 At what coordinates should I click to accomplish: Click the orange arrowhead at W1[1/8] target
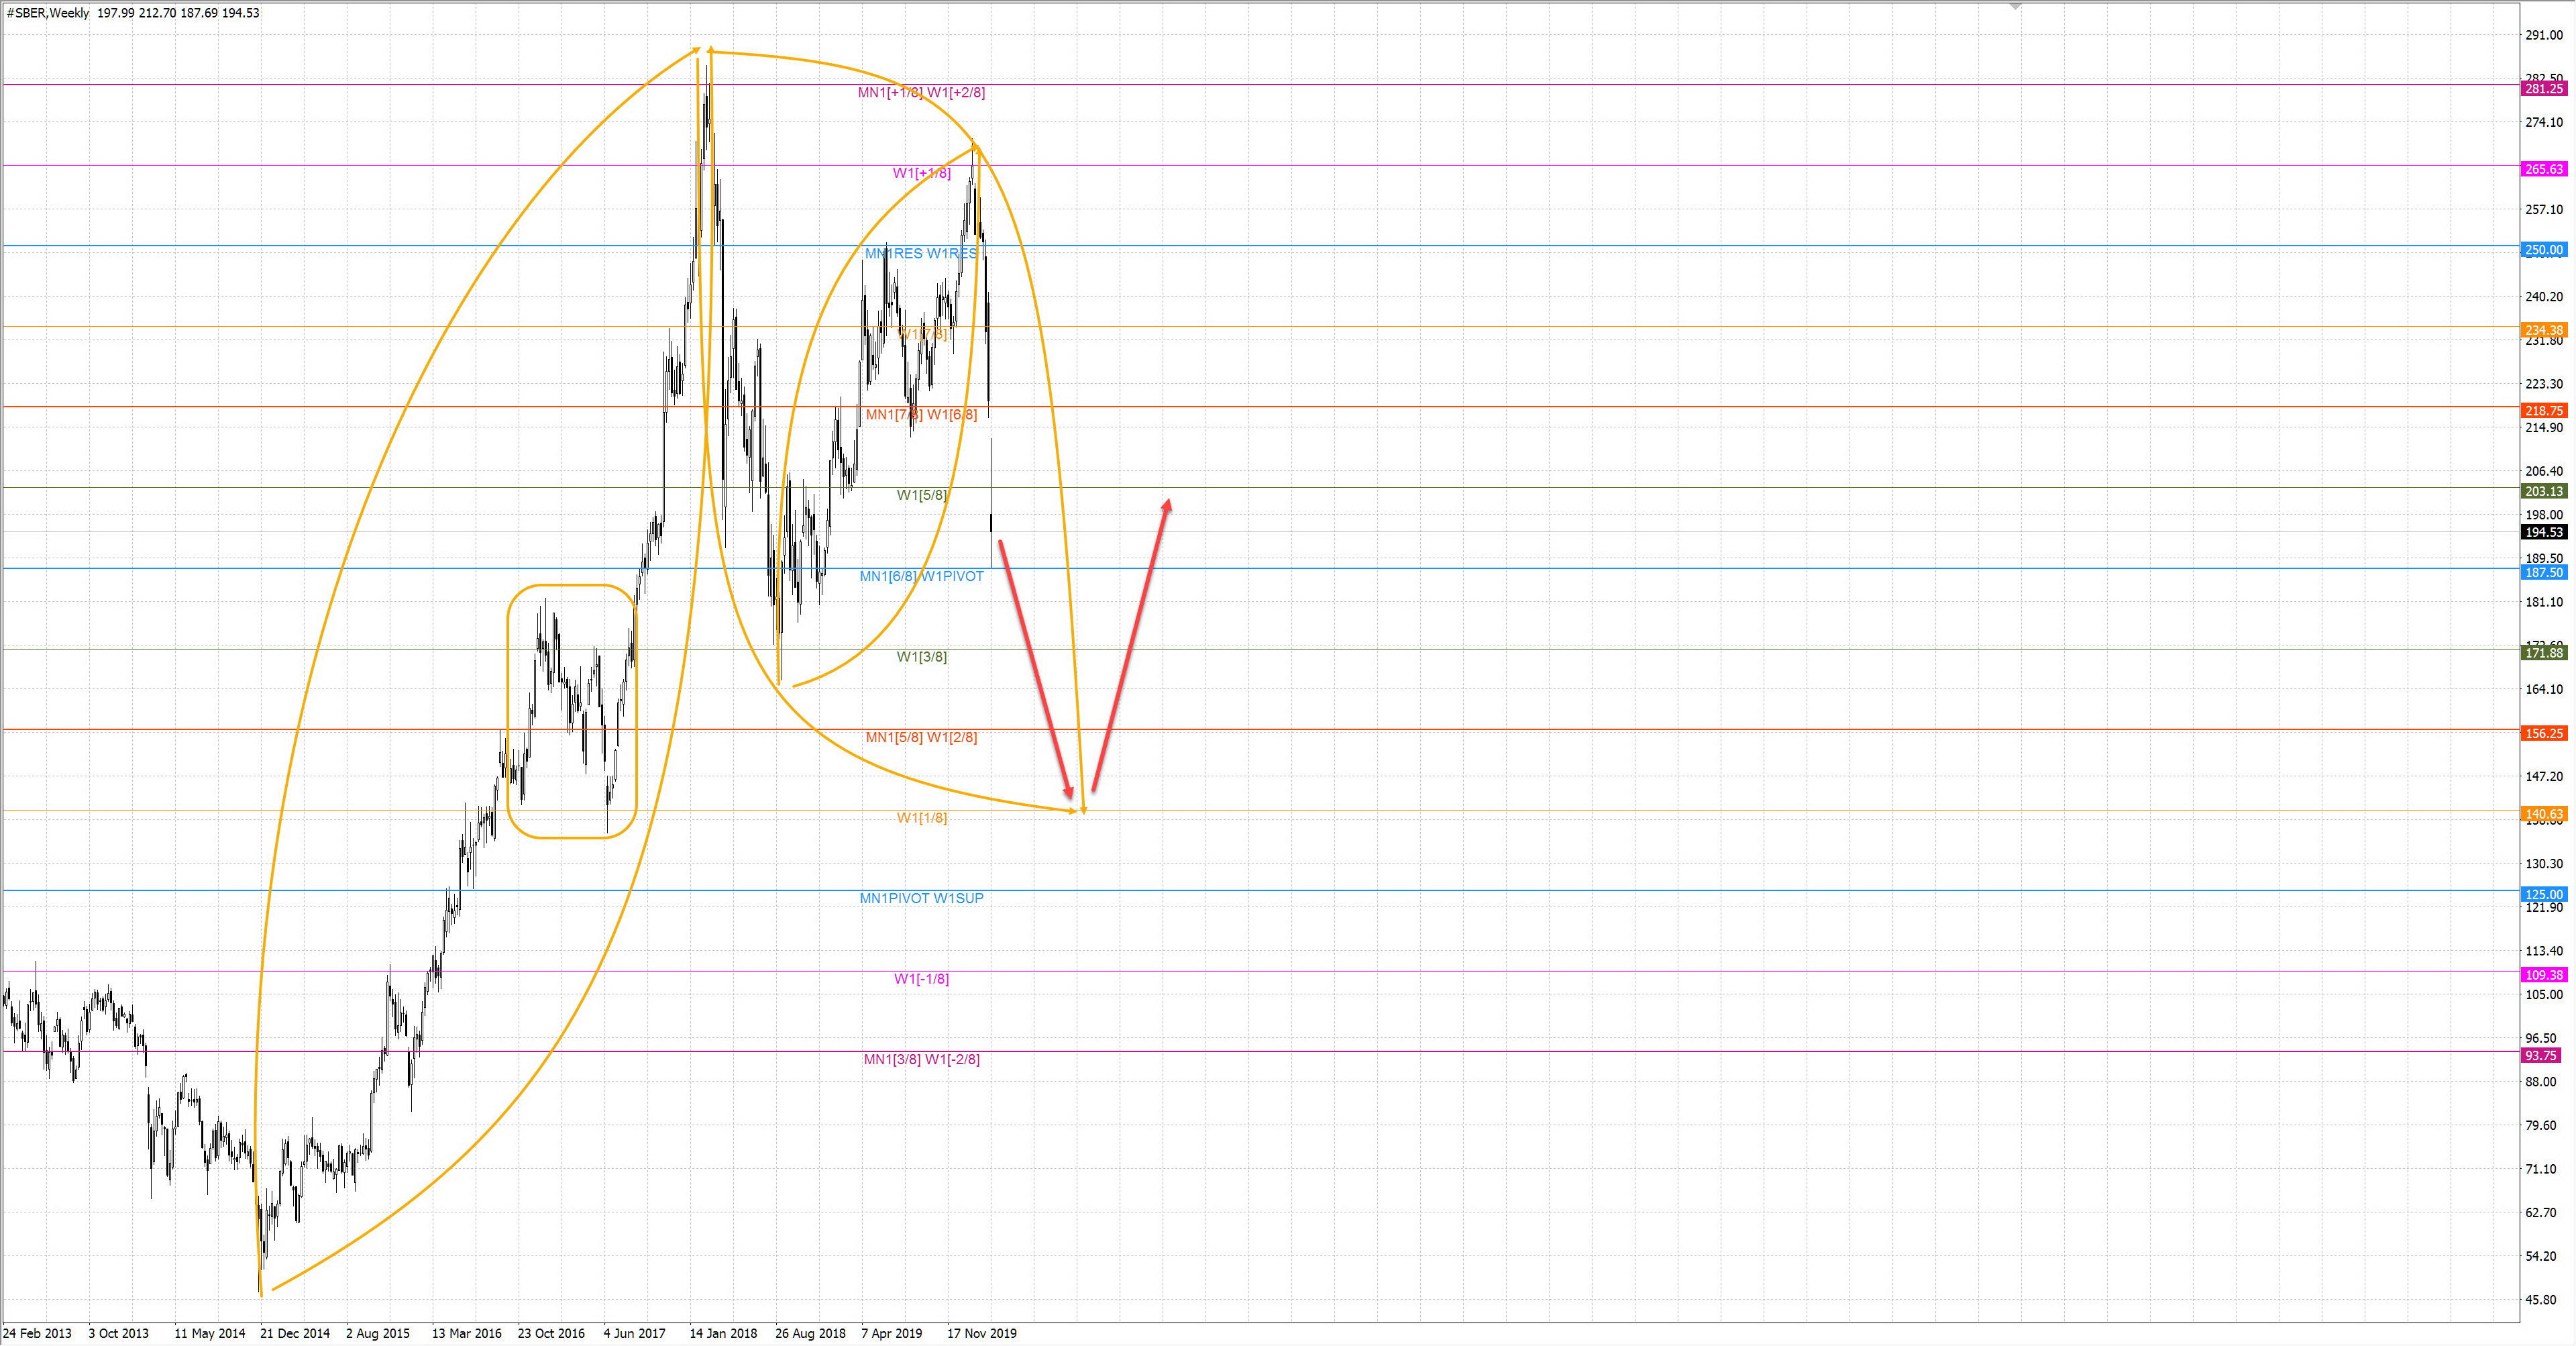[1083, 809]
